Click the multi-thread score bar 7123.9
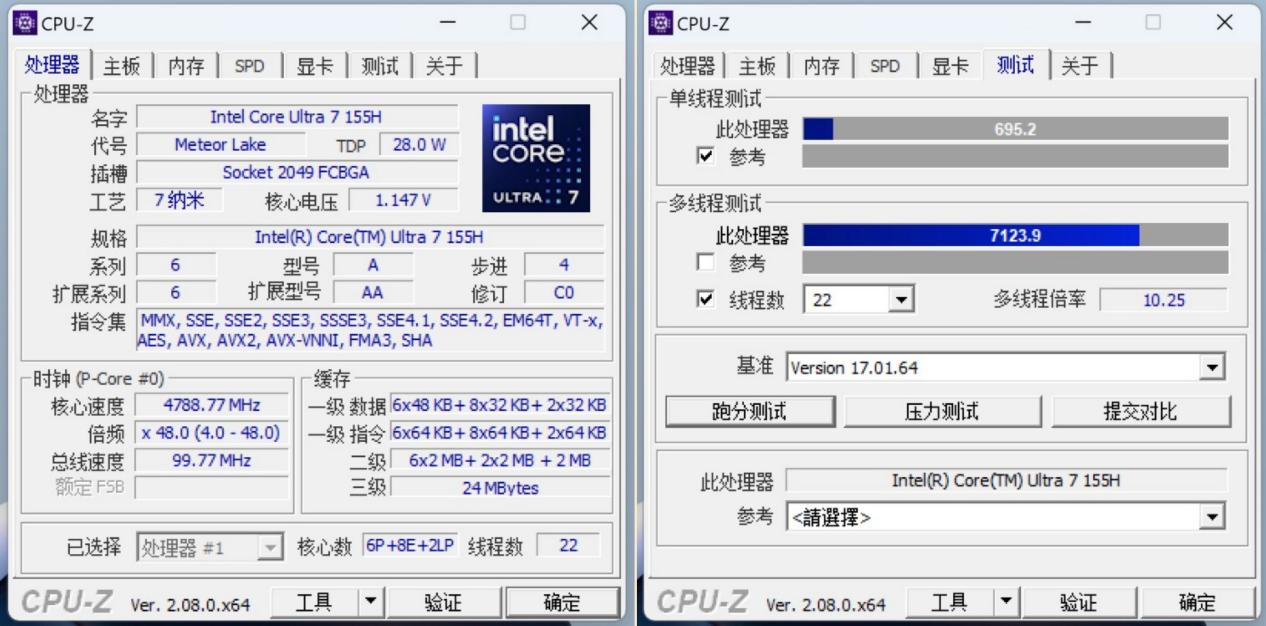 (1015, 235)
